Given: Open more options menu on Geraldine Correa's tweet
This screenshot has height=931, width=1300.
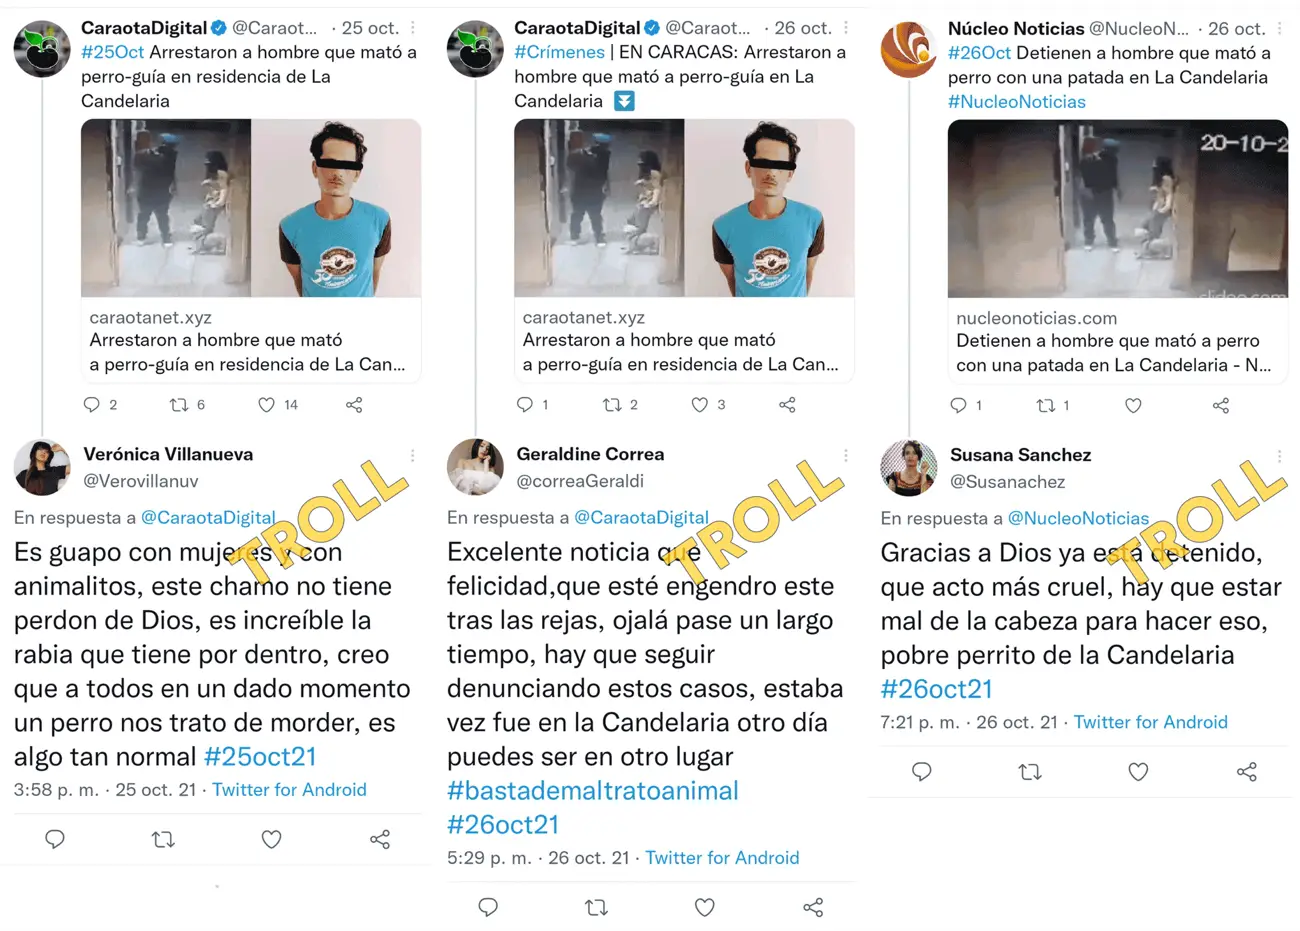Looking at the screenshot, I should pos(845,455).
